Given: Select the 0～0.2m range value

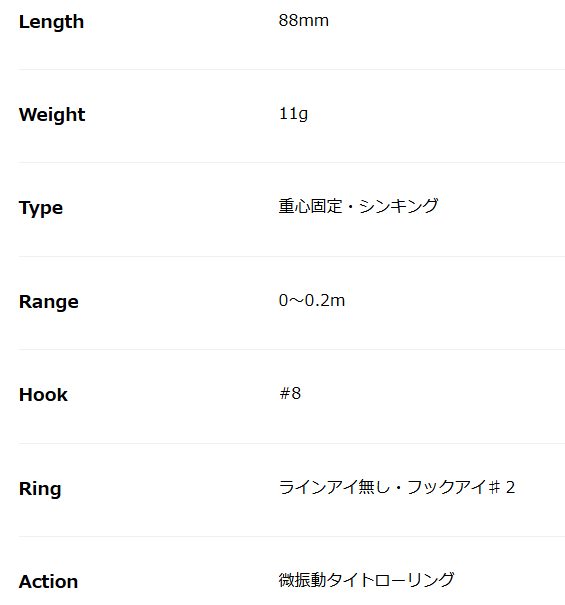Looking at the screenshot, I should 312,300.
